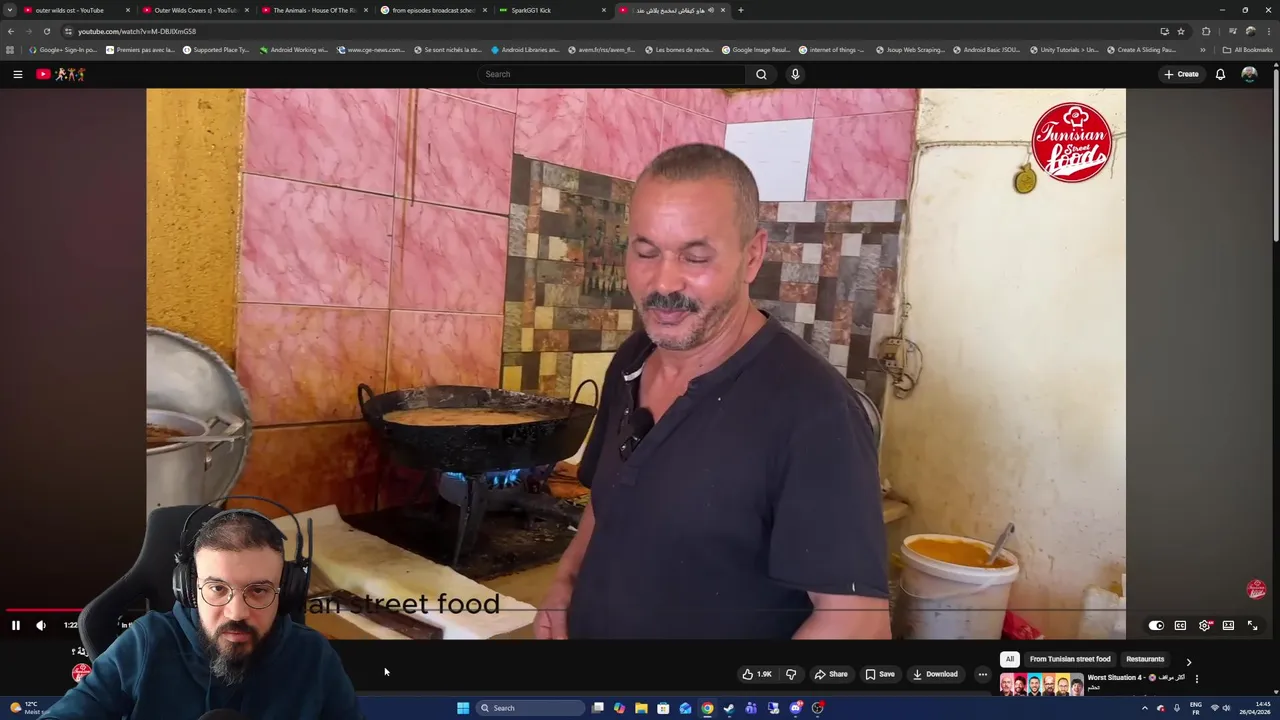Click the Tunisian Street Food channel watermark
The height and width of the screenshot is (720, 1280).
click(1256, 590)
